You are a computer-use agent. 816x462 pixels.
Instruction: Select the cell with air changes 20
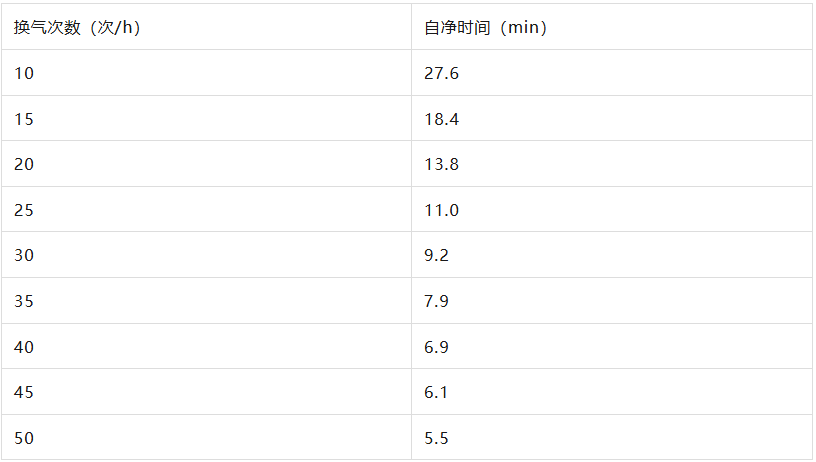point(24,164)
